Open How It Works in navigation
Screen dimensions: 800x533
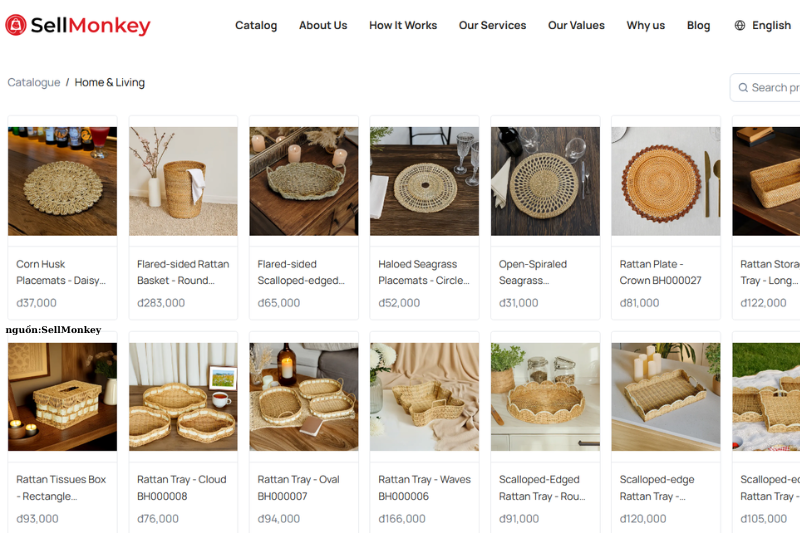pyautogui.click(x=403, y=25)
